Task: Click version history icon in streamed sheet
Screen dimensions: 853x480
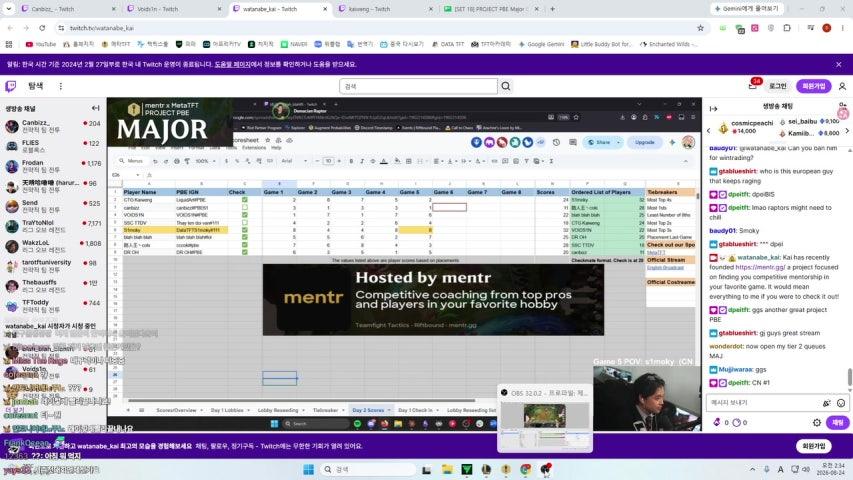Action: [556, 142]
